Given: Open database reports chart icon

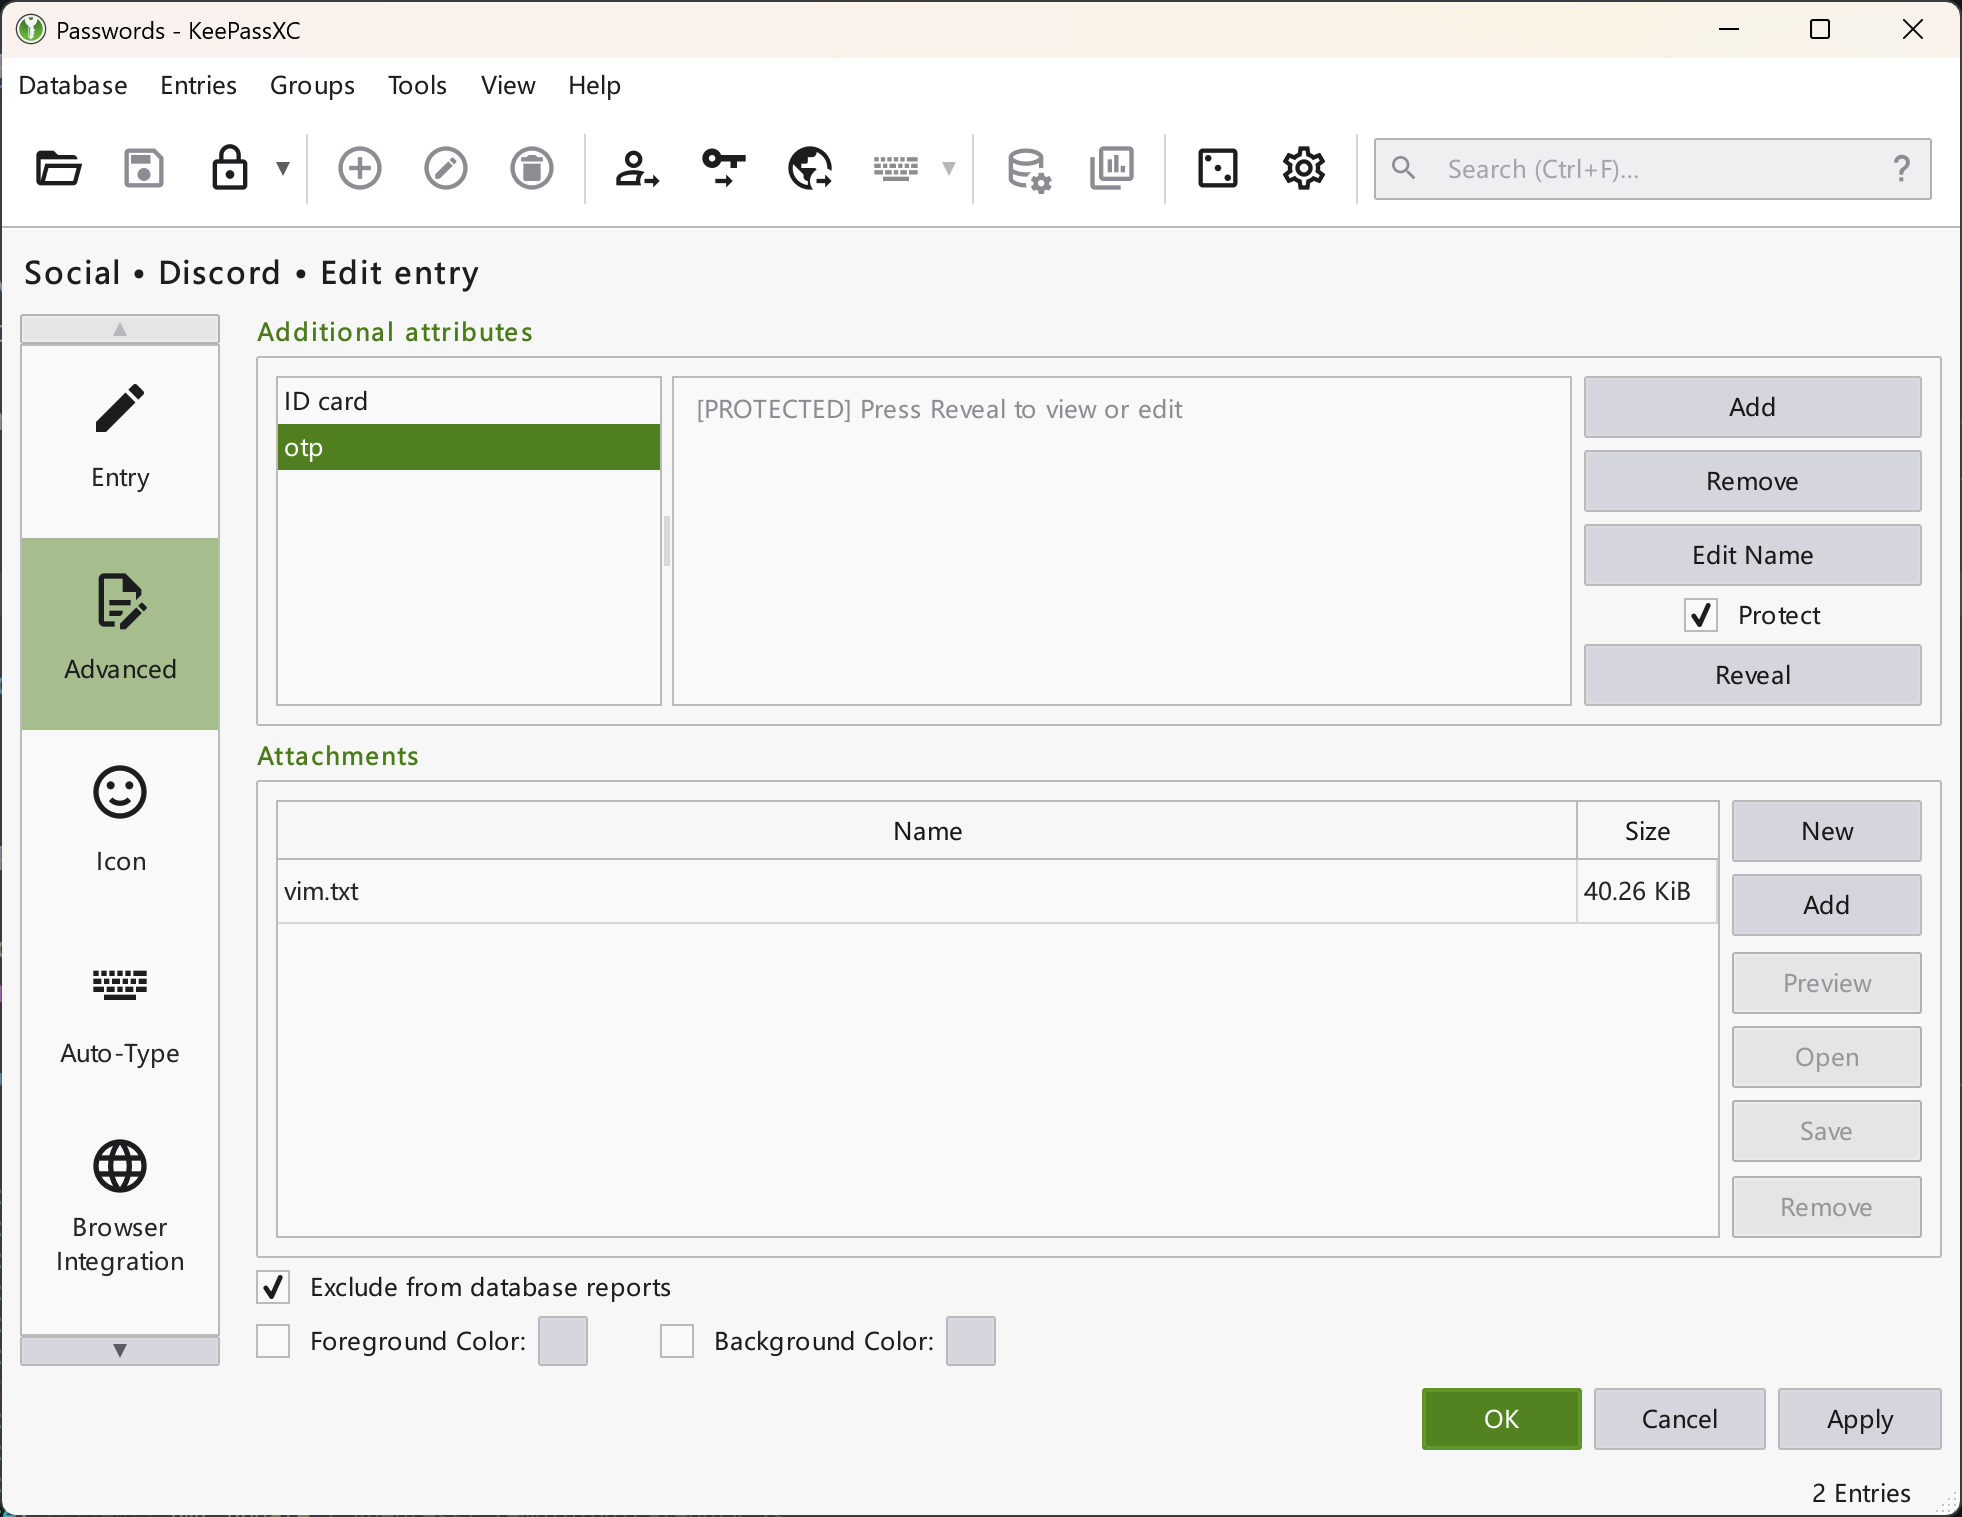Looking at the screenshot, I should pos(1112,168).
